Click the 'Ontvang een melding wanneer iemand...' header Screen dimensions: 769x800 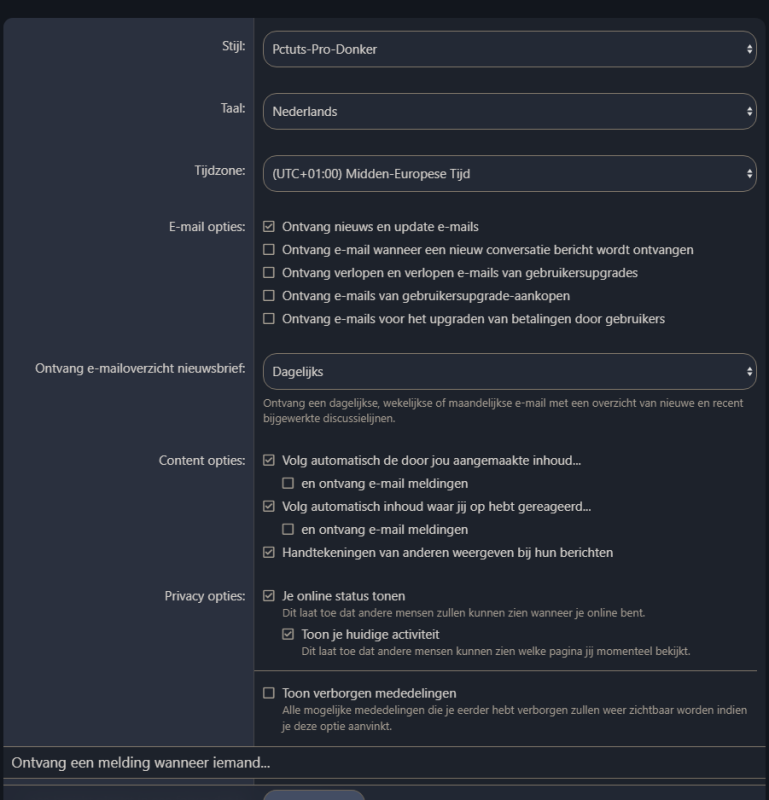pyautogui.click(x=141, y=763)
